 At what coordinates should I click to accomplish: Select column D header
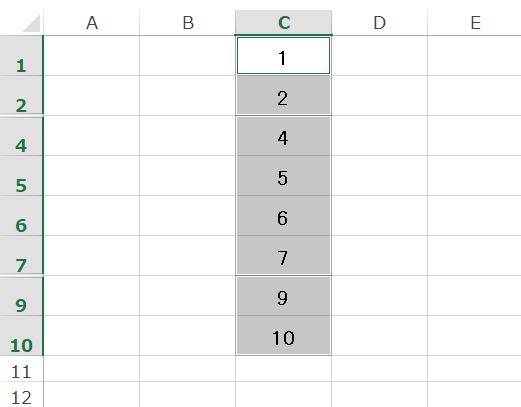click(380, 23)
